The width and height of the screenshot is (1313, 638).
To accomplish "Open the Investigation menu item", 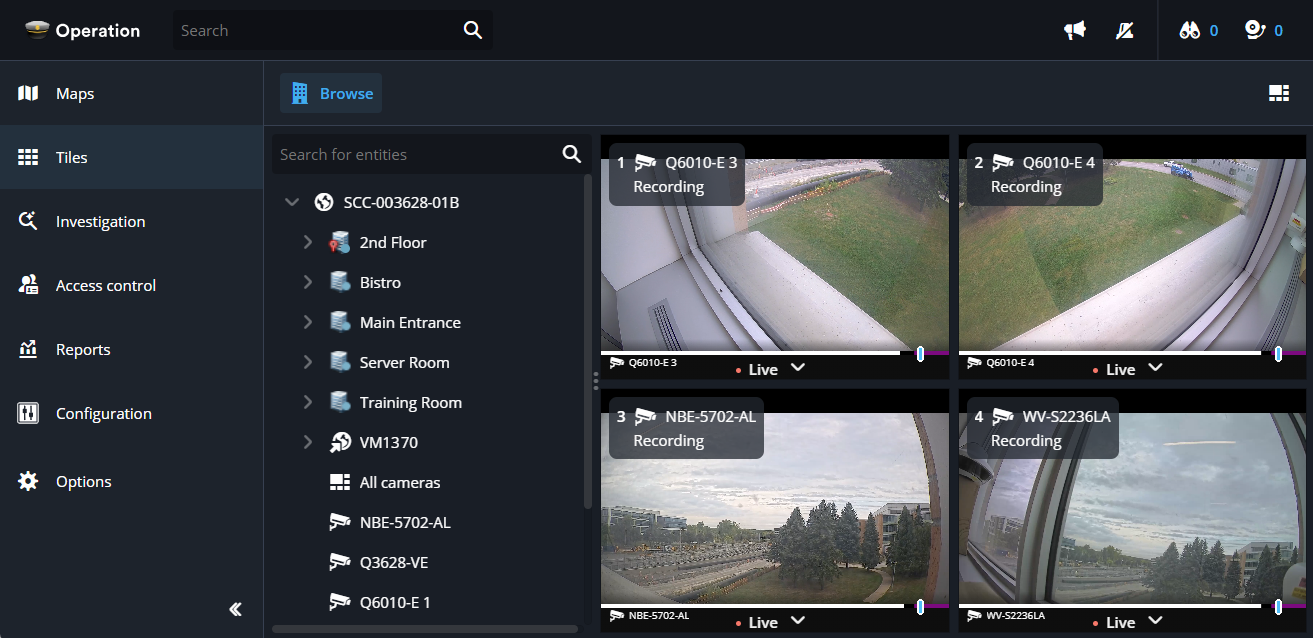I will [100, 221].
